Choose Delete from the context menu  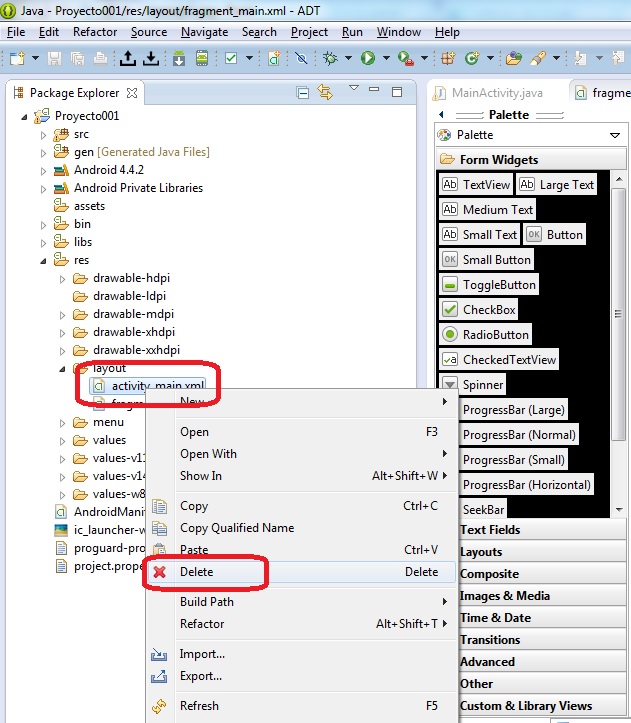301,572
